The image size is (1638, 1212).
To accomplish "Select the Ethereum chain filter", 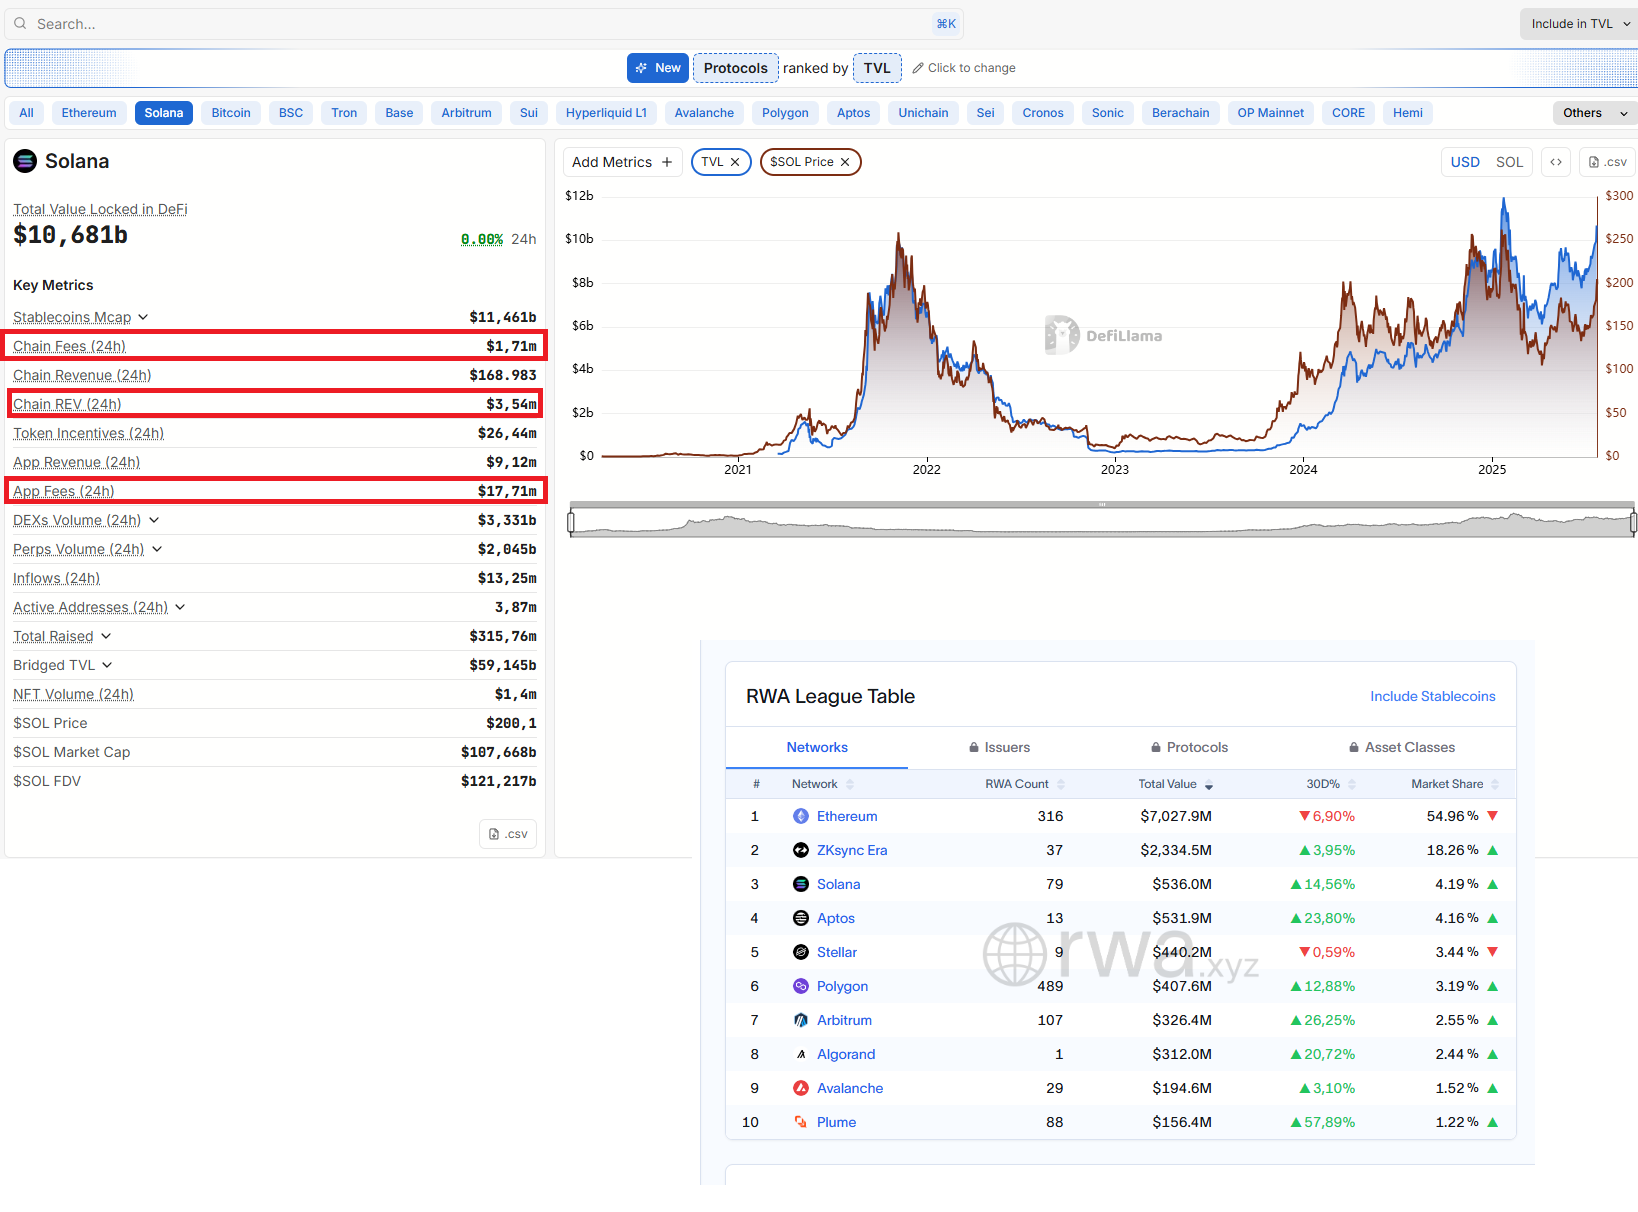I will click(x=89, y=113).
